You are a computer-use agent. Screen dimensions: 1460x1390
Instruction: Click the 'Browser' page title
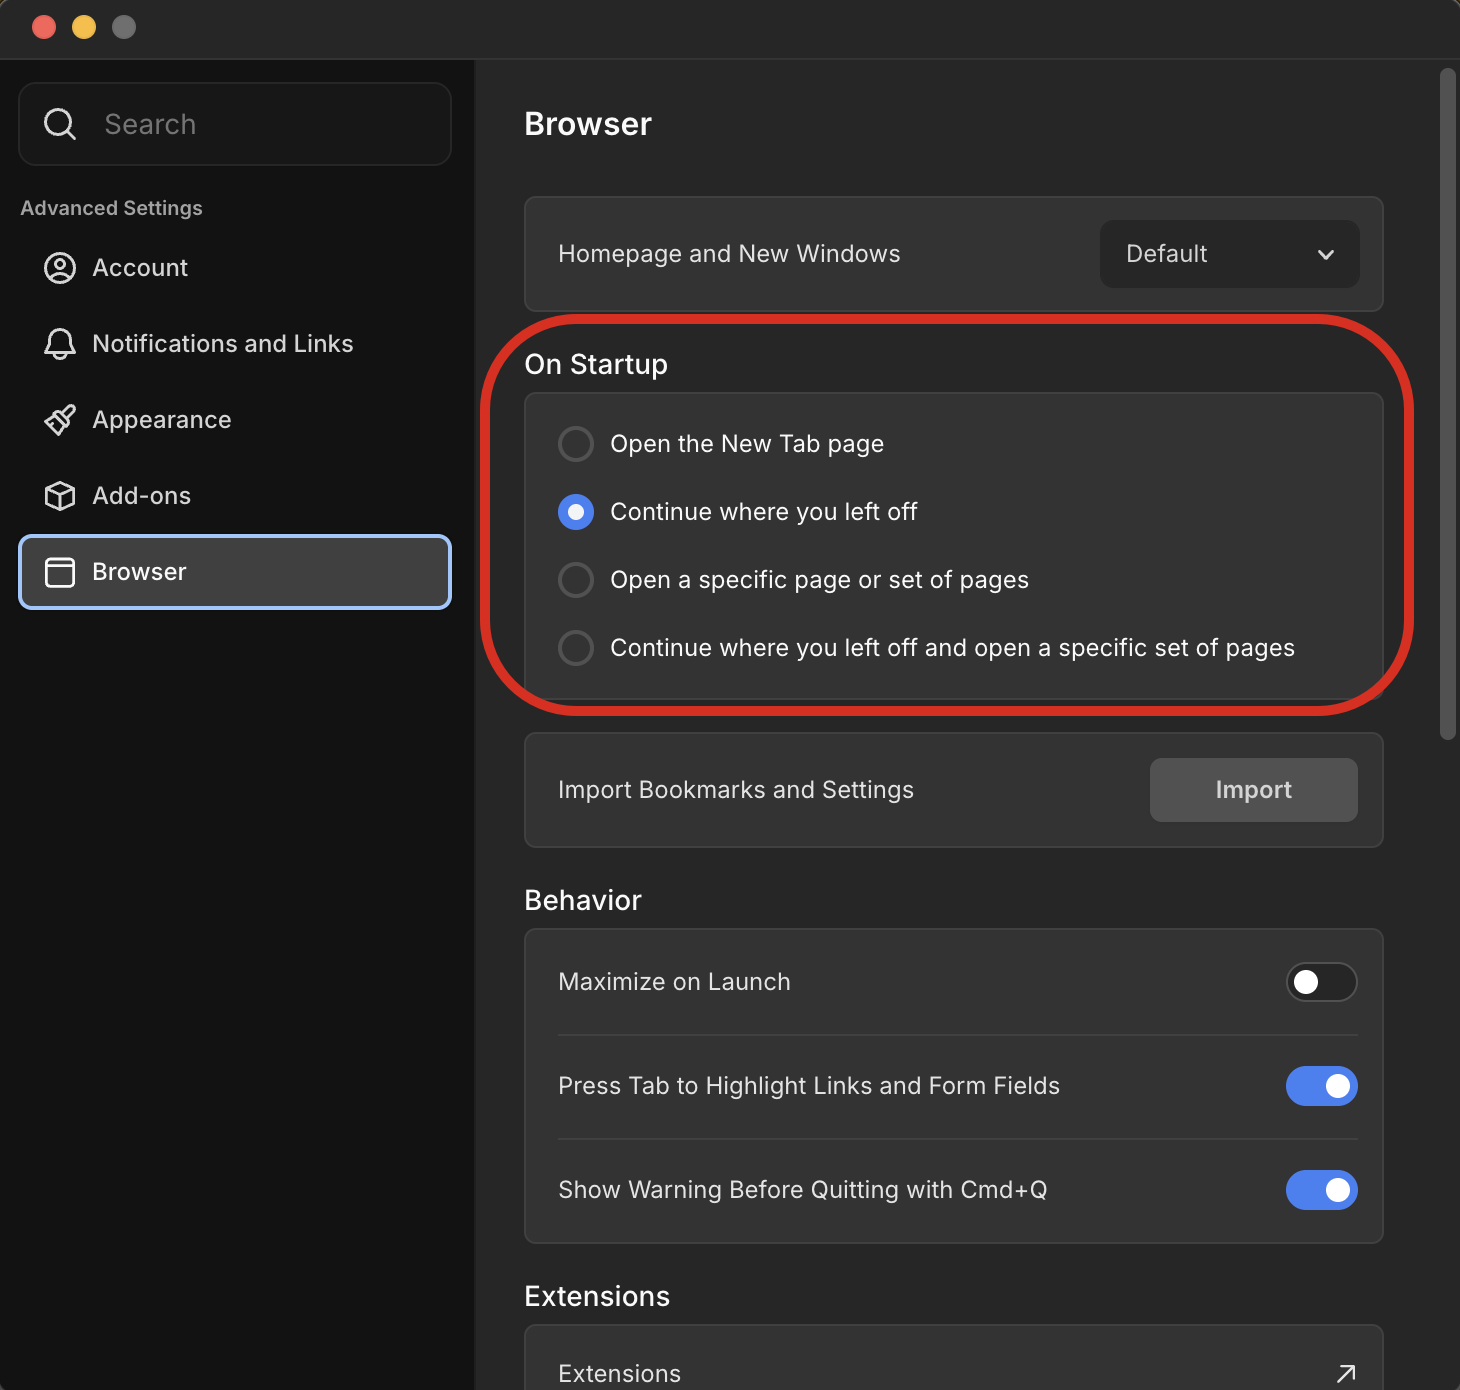588,124
